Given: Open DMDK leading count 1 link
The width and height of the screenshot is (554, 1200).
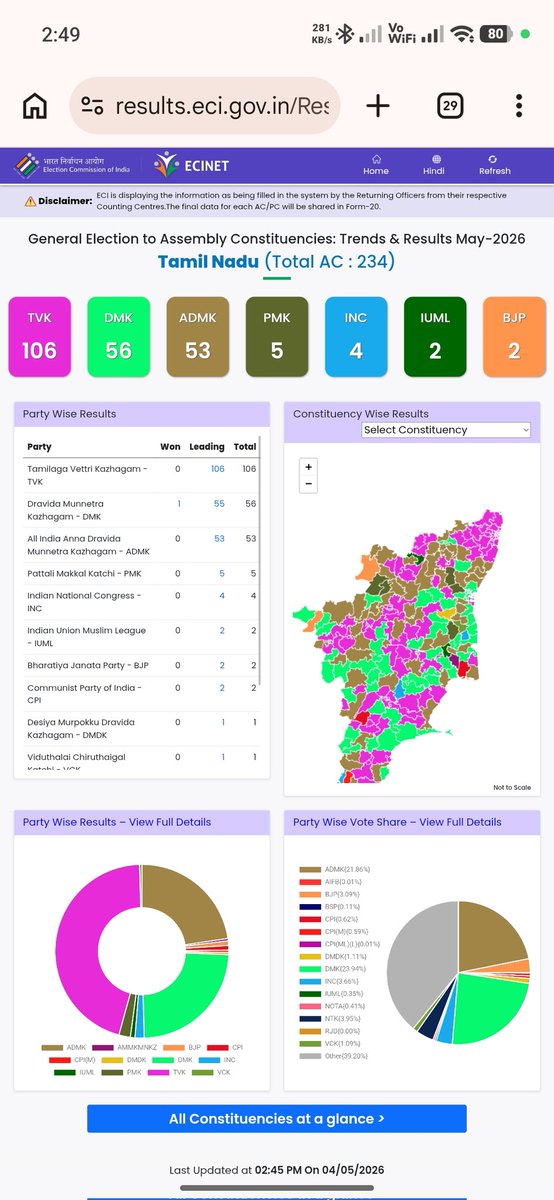Looking at the screenshot, I should 223,722.
